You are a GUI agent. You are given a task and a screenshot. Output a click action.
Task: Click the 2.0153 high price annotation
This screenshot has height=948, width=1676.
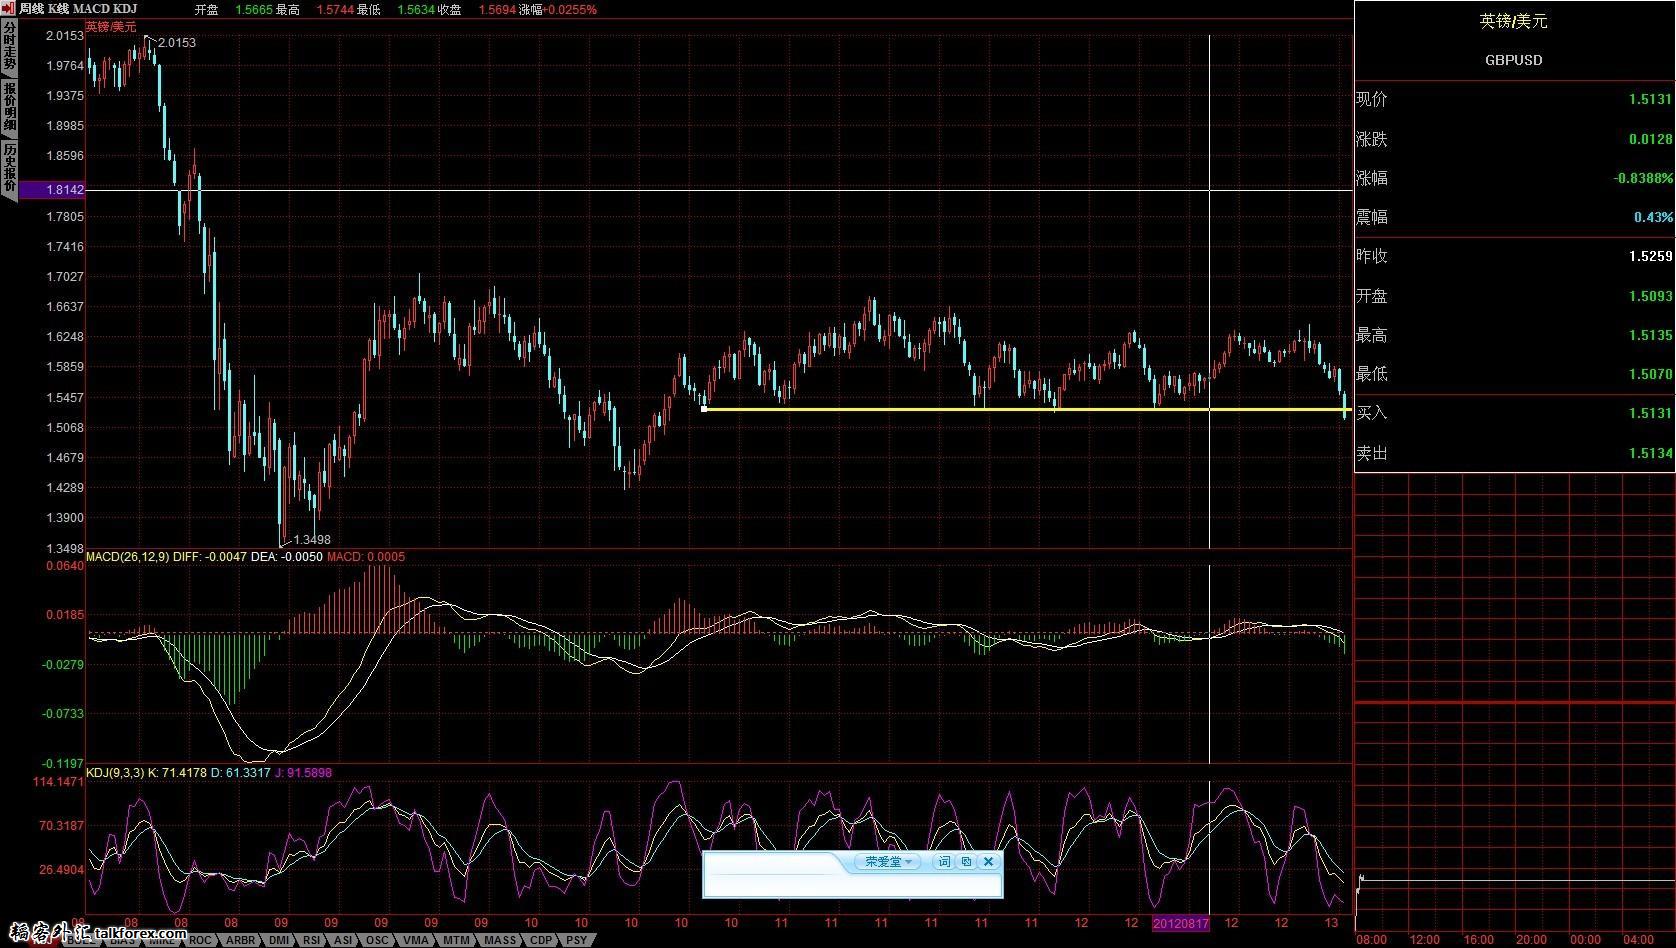click(177, 43)
